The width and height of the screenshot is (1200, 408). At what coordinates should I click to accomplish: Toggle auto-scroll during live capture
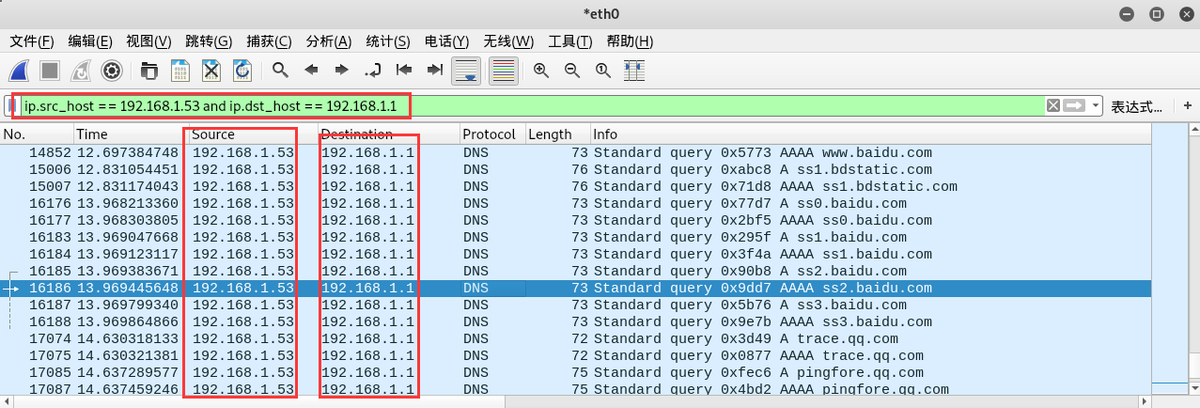[x=465, y=70]
